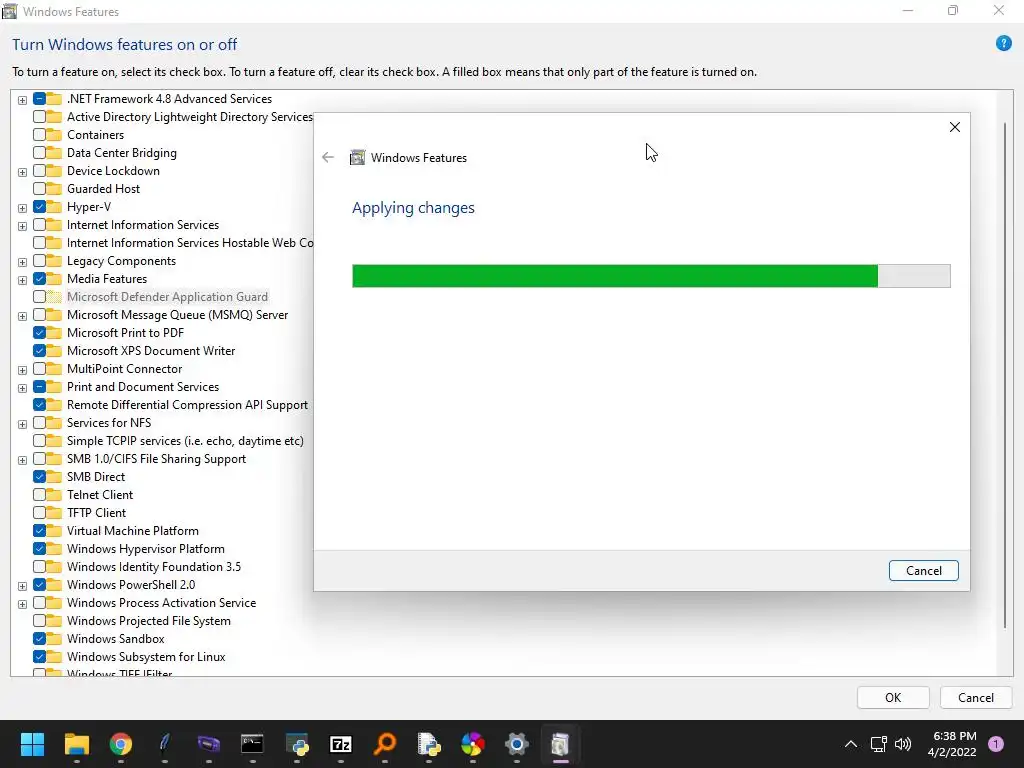Expand the .NET Framework 4.8 Advanced Services node

coord(22,100)
